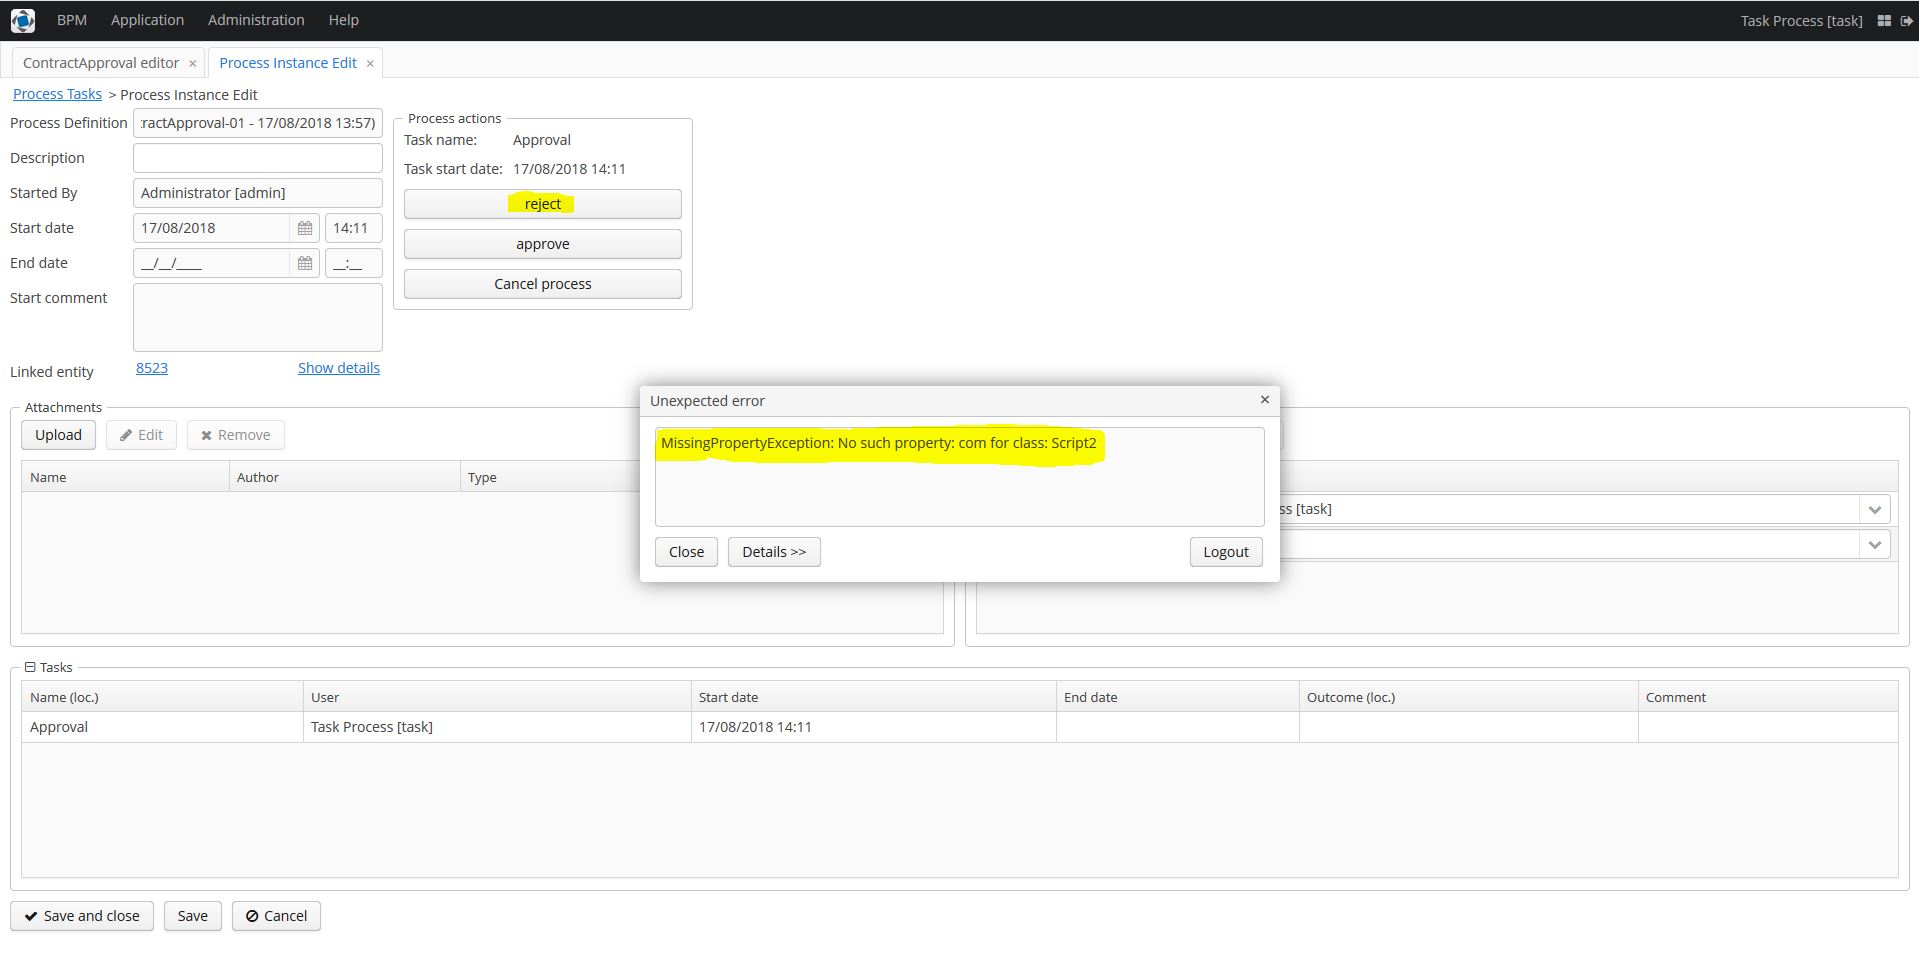Image resolution: width=1919 pixels, height=962 pixels.
Task: Close the Process Instance Edit tab
Action: [x=370, y=63]
